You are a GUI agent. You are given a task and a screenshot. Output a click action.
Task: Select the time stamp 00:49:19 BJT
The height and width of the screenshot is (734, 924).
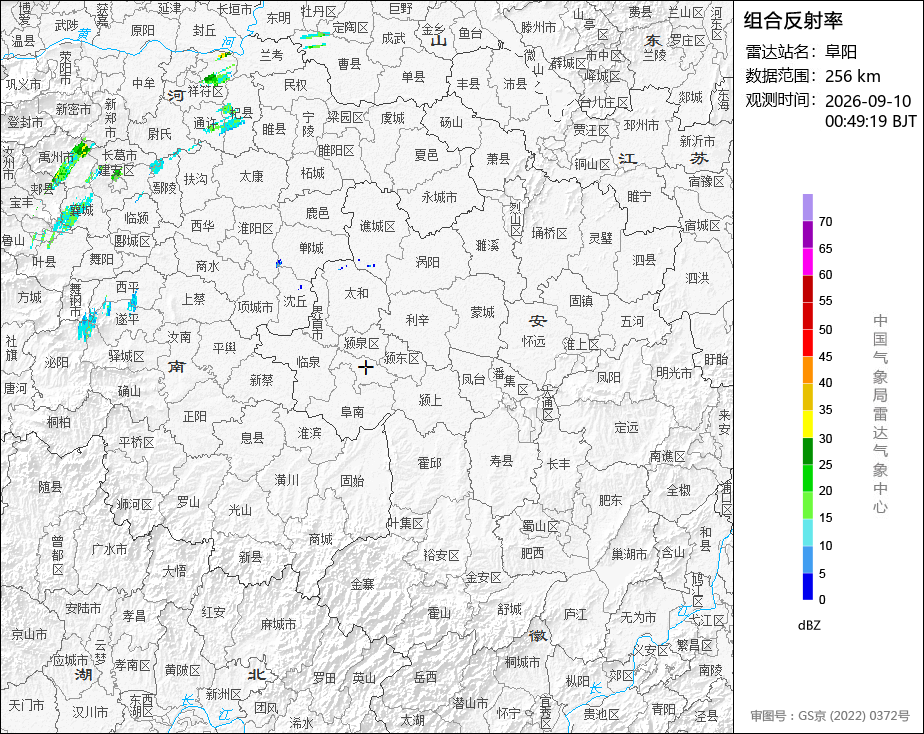pyautogui.click(x=870, y=121)
